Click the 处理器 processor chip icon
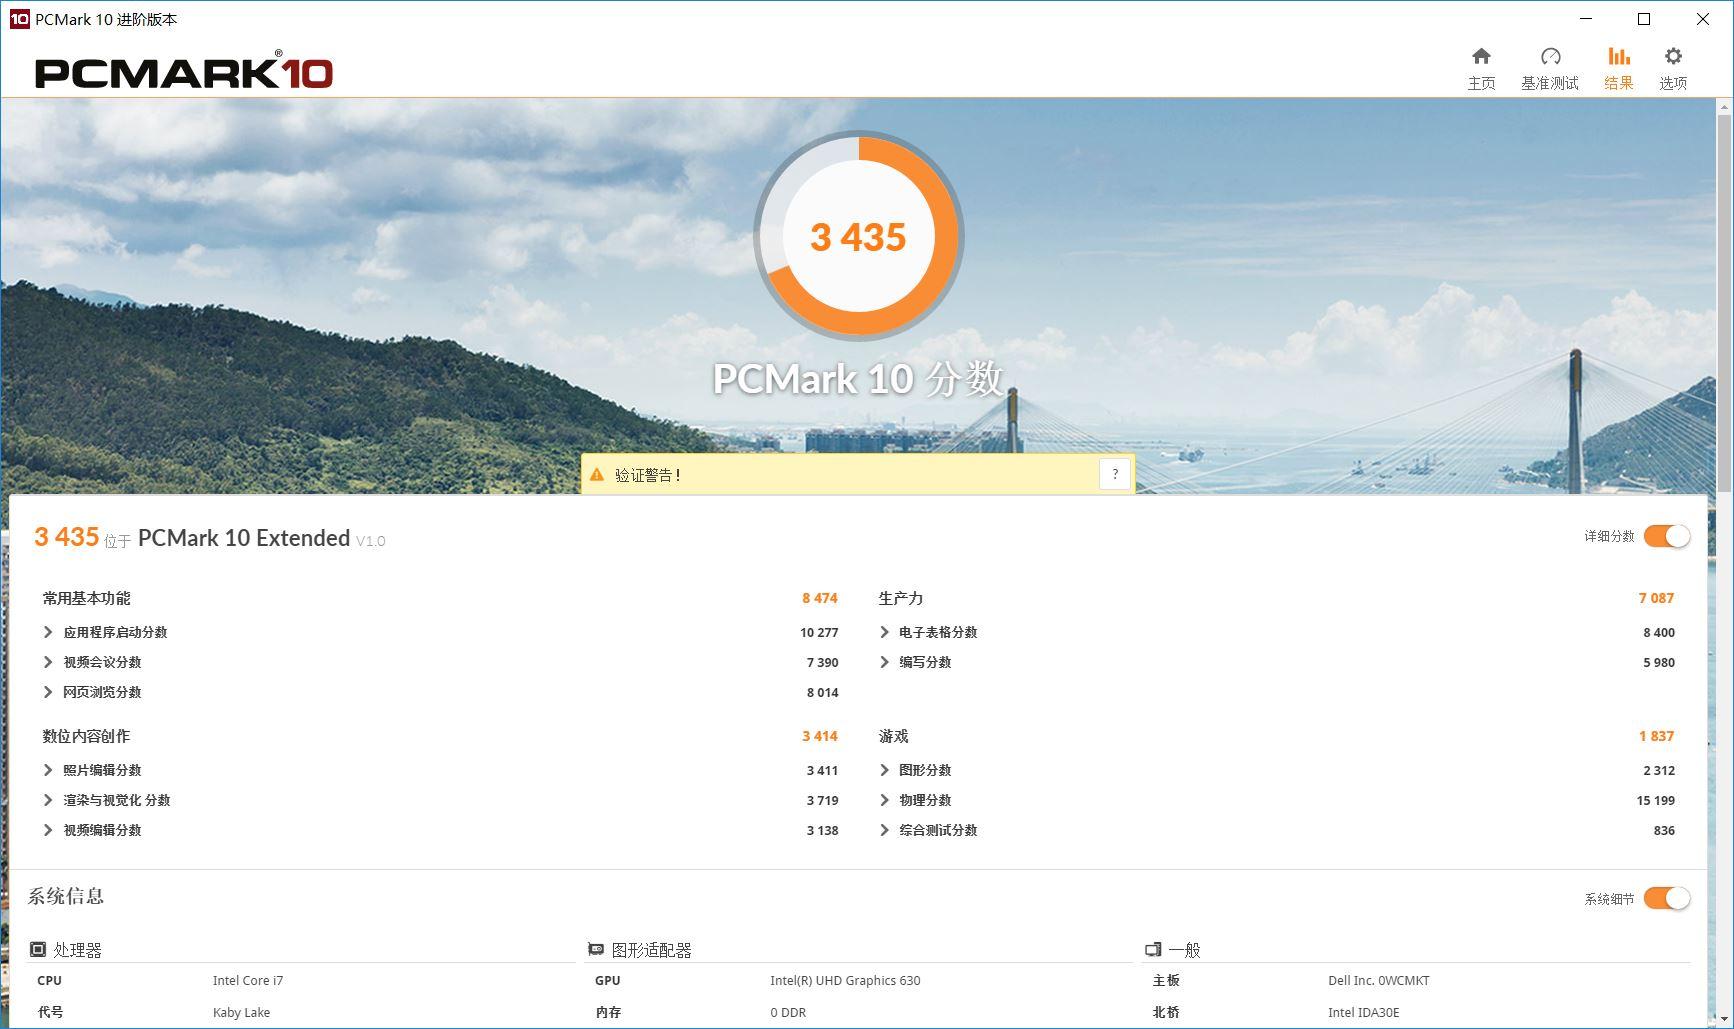The image size is (1734, 1029). tap(38, 949)
